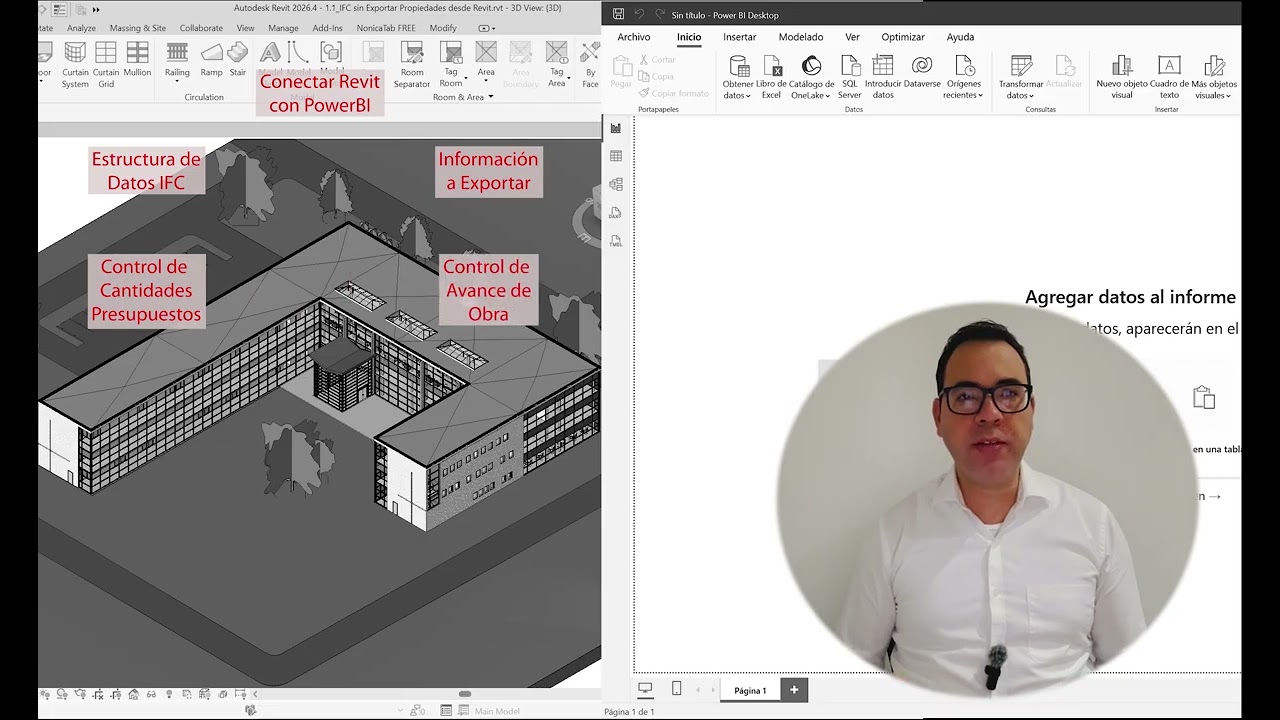
Task: Open the Manage tab in Revit
Action: (x=283, y=28)
